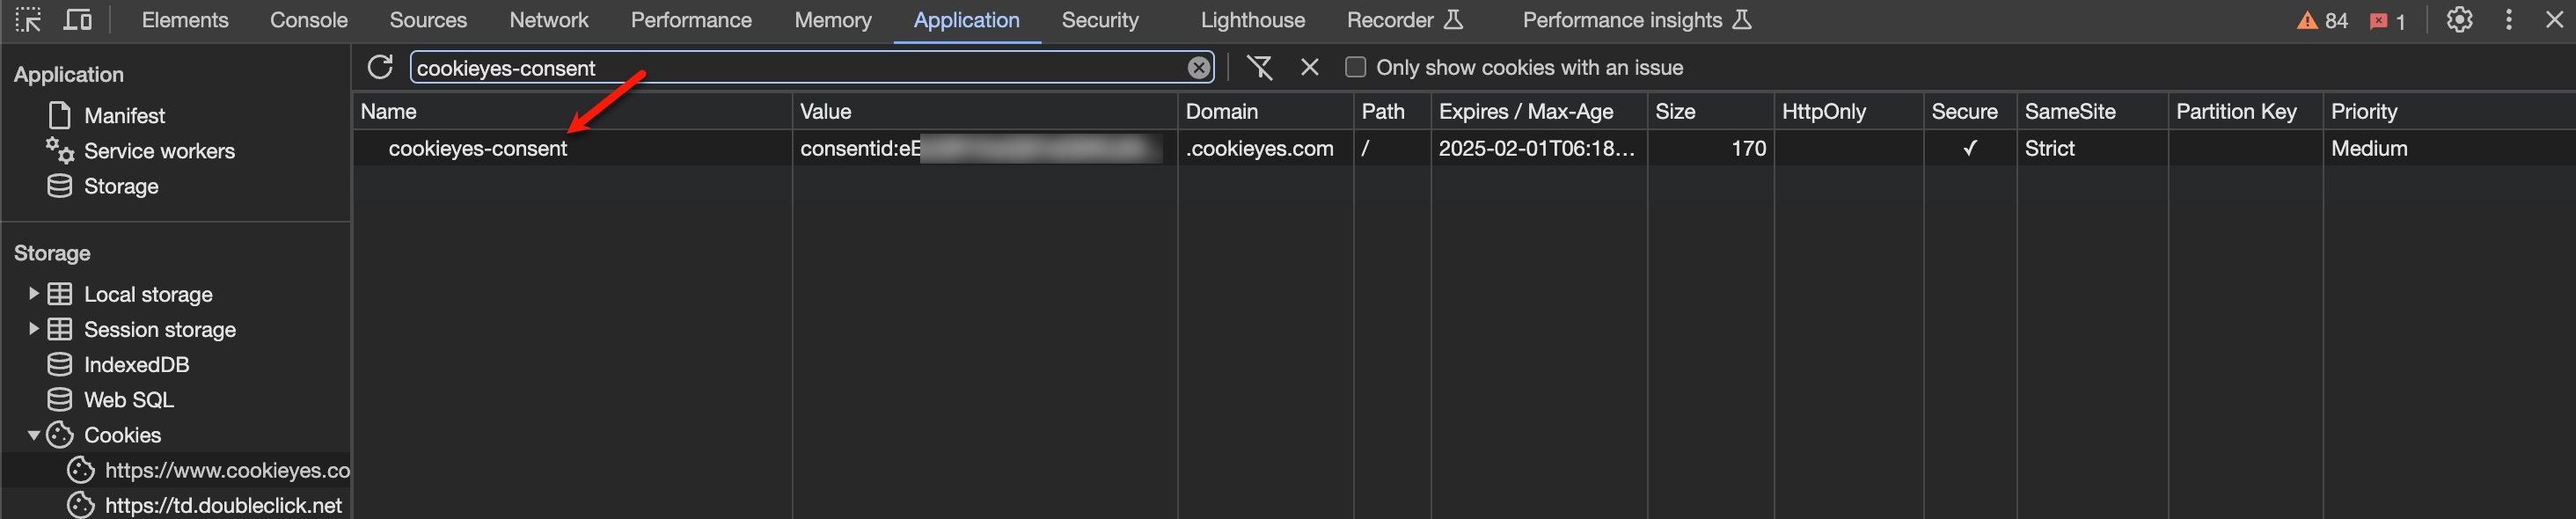Viewport: 2576px width, 519px height.
Task: Delete selected cookie with X icon
Action: coord(1309,67)
